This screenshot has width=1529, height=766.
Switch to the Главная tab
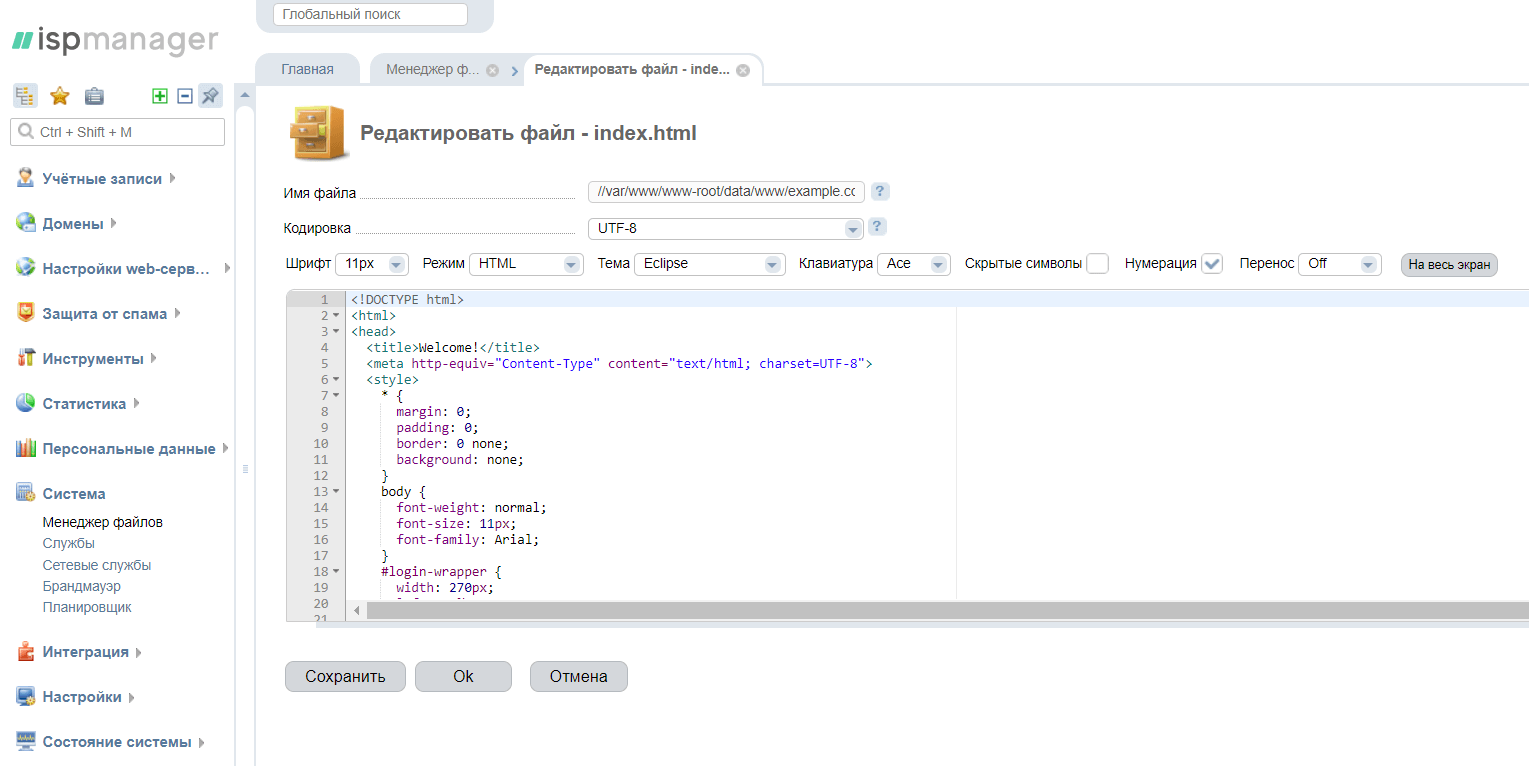[x=307, y=70]
